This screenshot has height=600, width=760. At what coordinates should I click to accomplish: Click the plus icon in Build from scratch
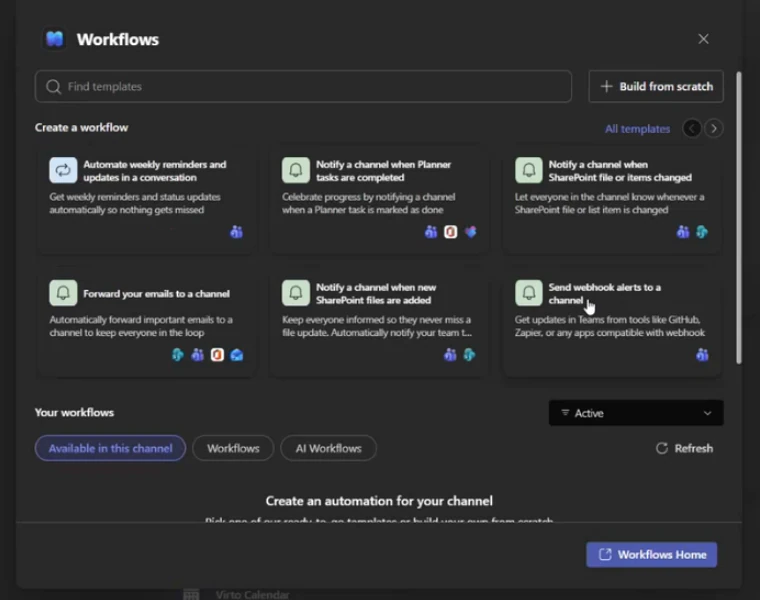tap(606, 86)
